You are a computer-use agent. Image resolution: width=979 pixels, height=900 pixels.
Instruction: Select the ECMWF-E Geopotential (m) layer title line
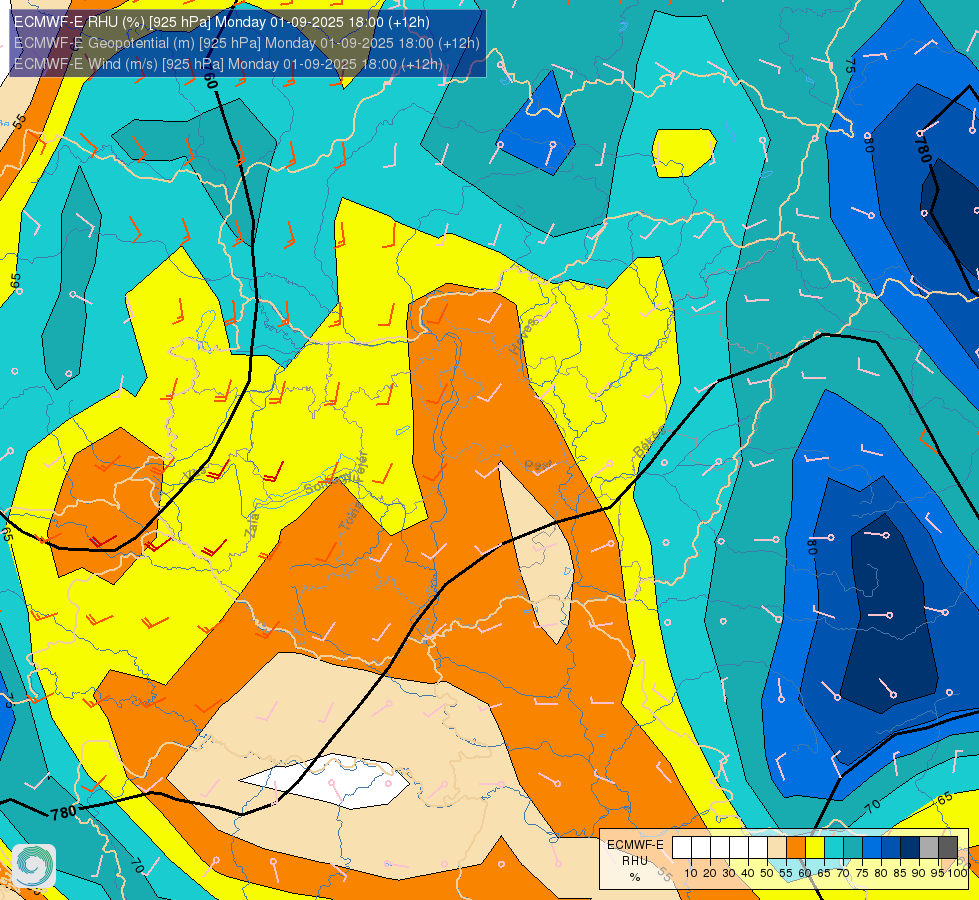point(247,43)
